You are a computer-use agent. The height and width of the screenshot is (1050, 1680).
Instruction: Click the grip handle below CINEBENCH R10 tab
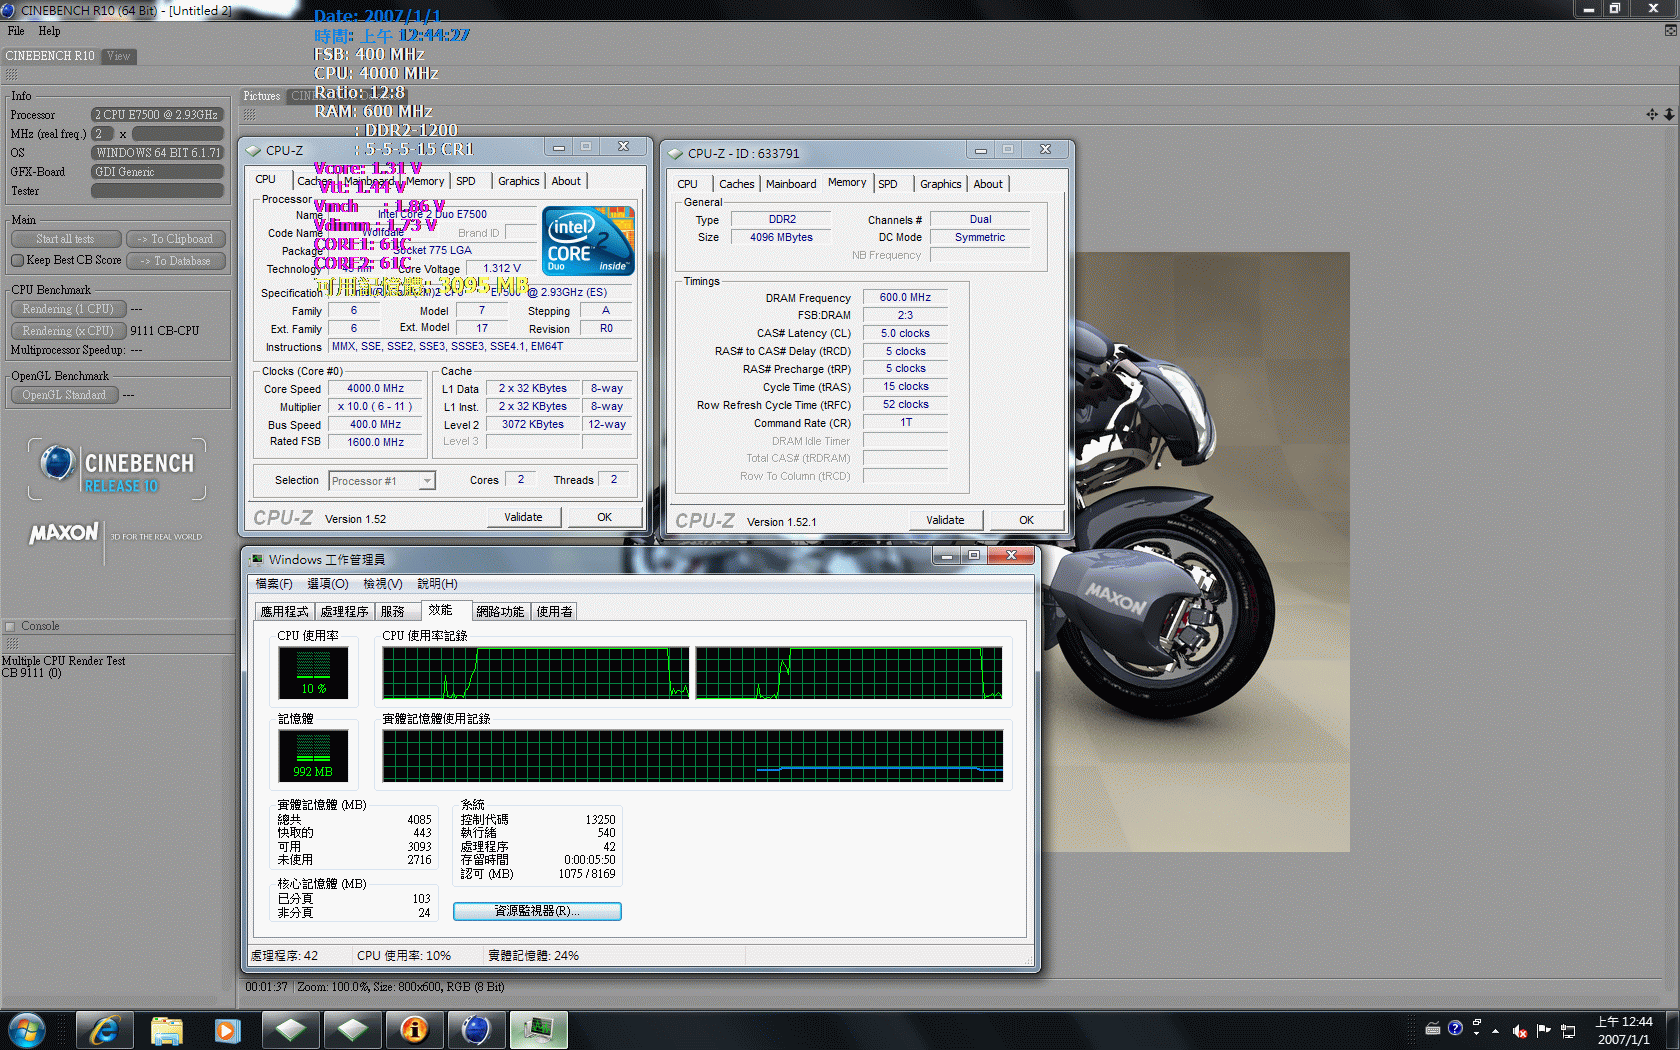[x=12, y=75]
